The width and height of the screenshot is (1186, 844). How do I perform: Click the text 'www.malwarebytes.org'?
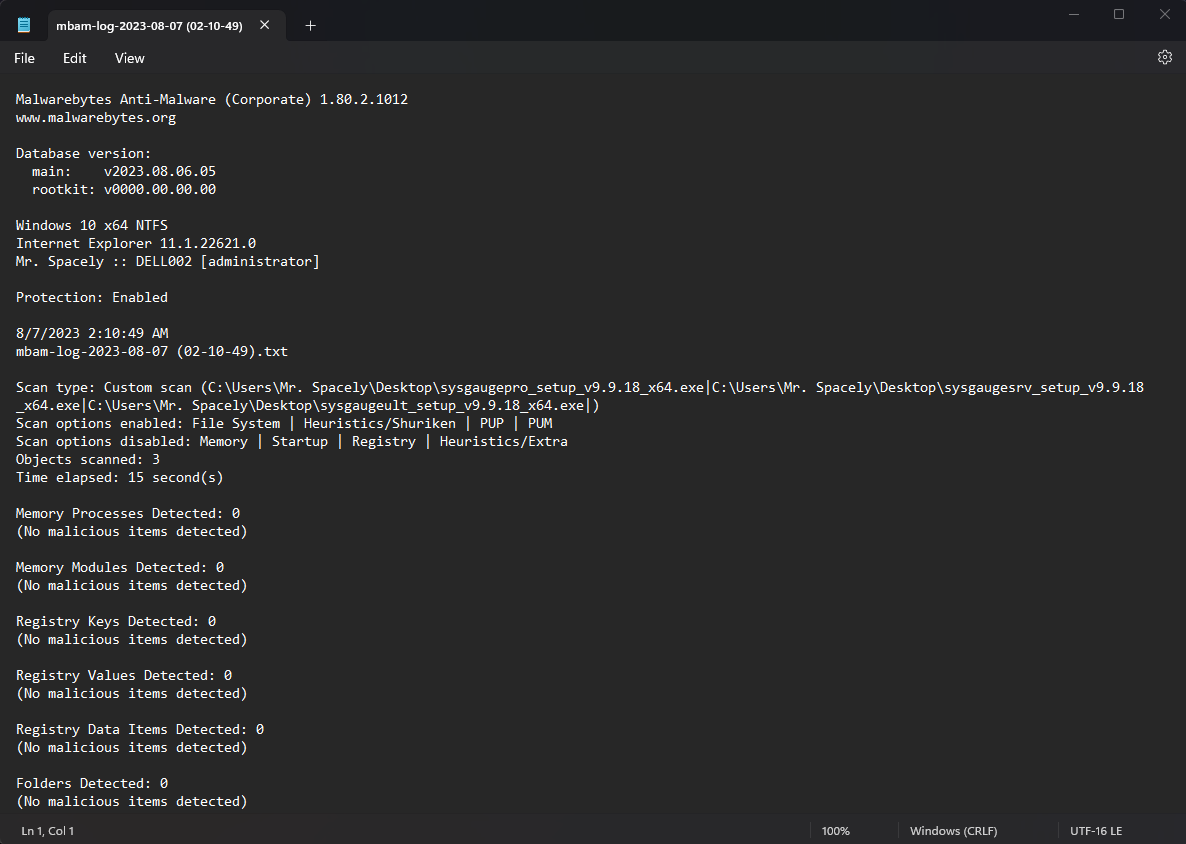pos(96,117)
